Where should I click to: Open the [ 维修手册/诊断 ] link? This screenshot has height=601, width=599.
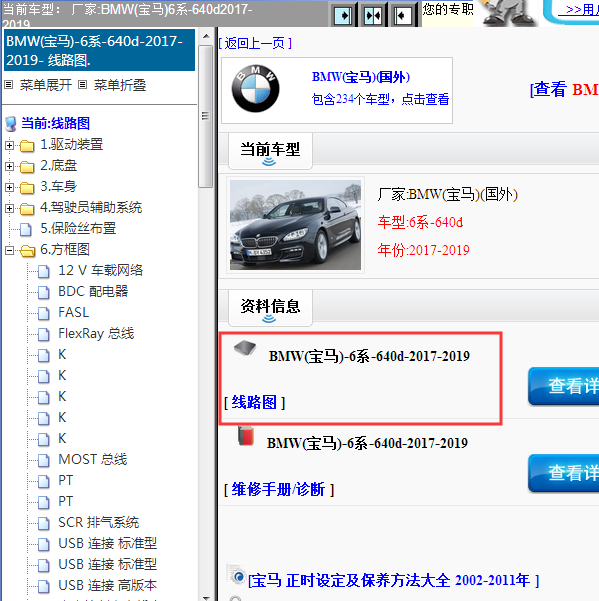tap(279, 489)
